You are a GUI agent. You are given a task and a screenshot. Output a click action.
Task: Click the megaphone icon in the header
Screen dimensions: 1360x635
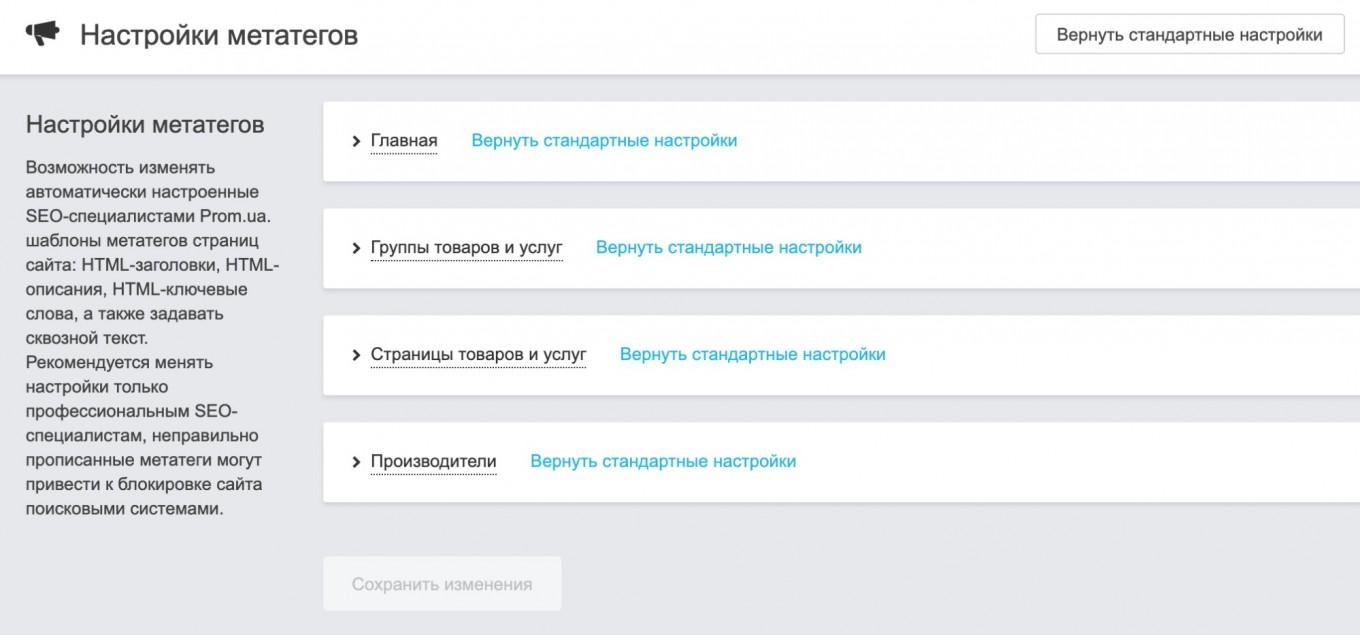point(43,35)
